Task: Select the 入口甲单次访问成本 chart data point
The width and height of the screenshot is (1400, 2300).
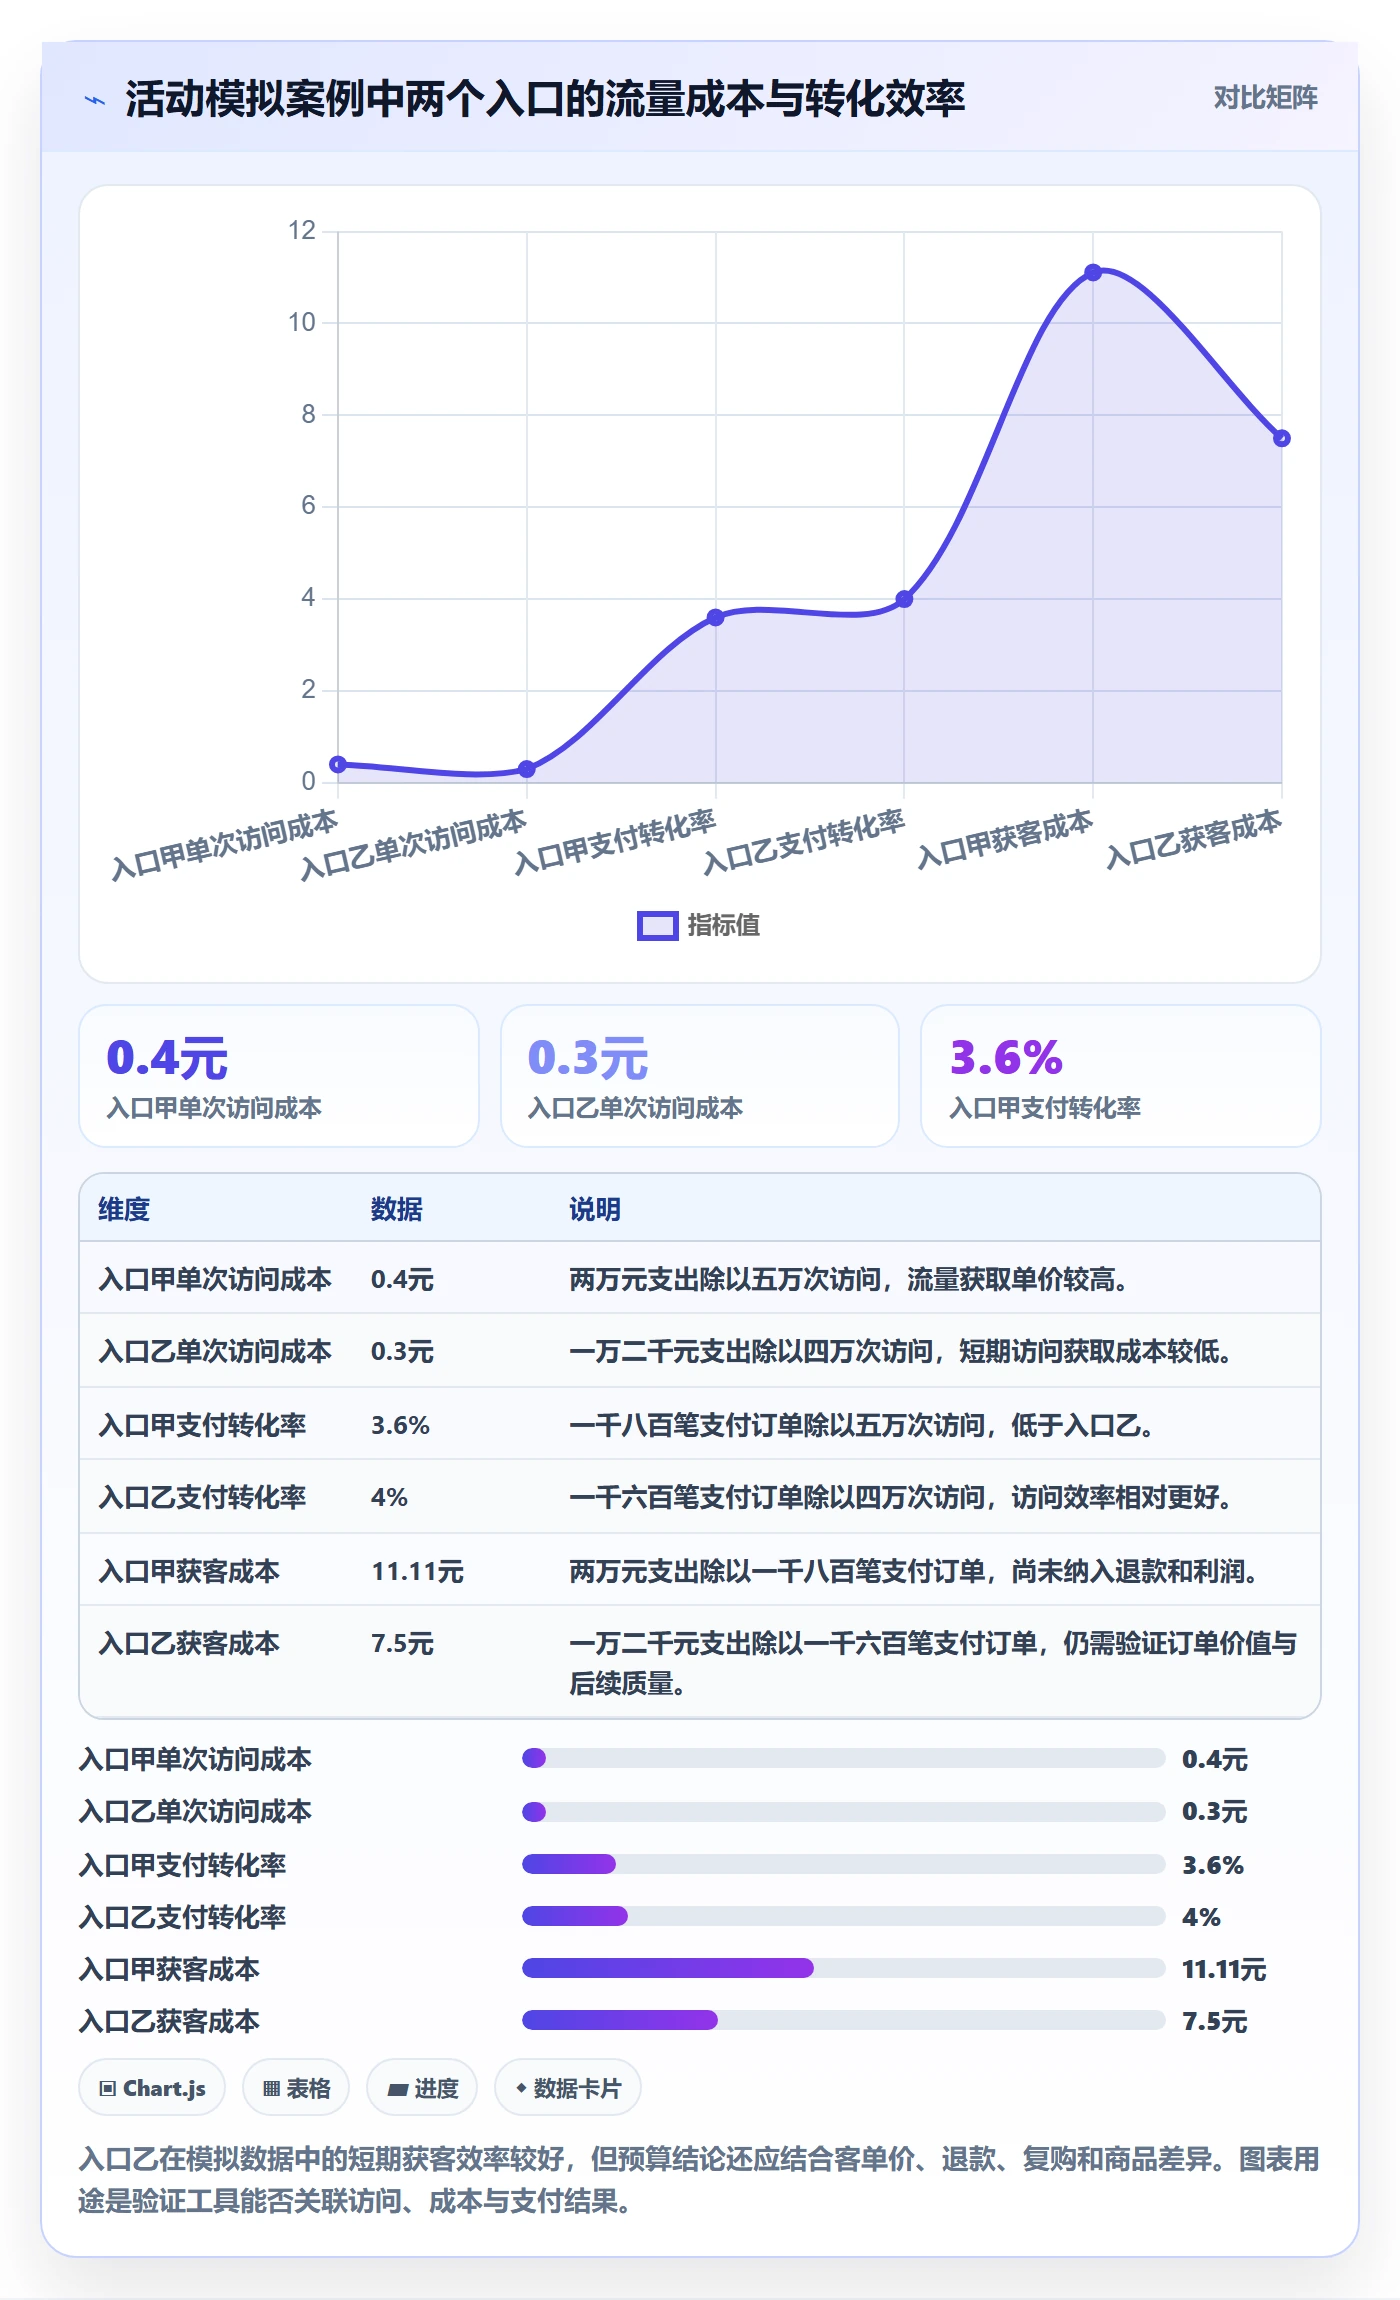Action: (338, 765)
